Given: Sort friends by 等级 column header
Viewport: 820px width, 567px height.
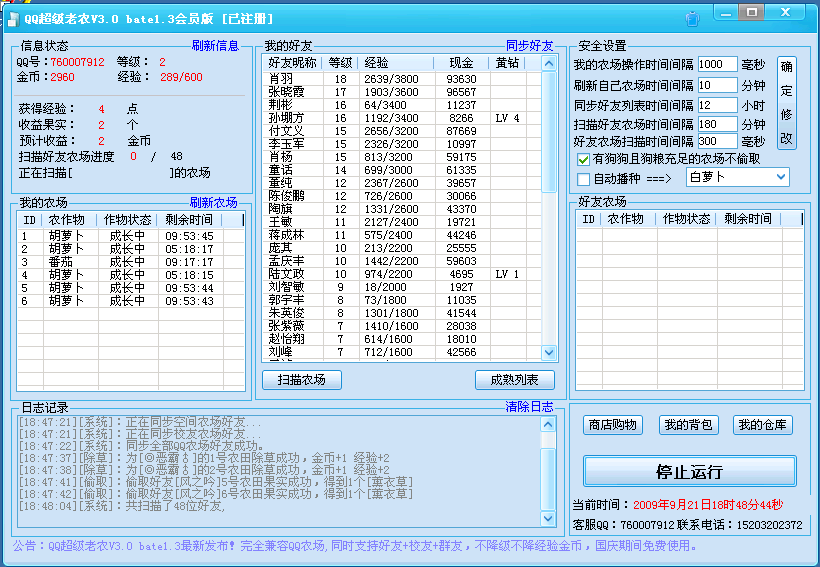Looking at the screenshot, I should point(340,63).
